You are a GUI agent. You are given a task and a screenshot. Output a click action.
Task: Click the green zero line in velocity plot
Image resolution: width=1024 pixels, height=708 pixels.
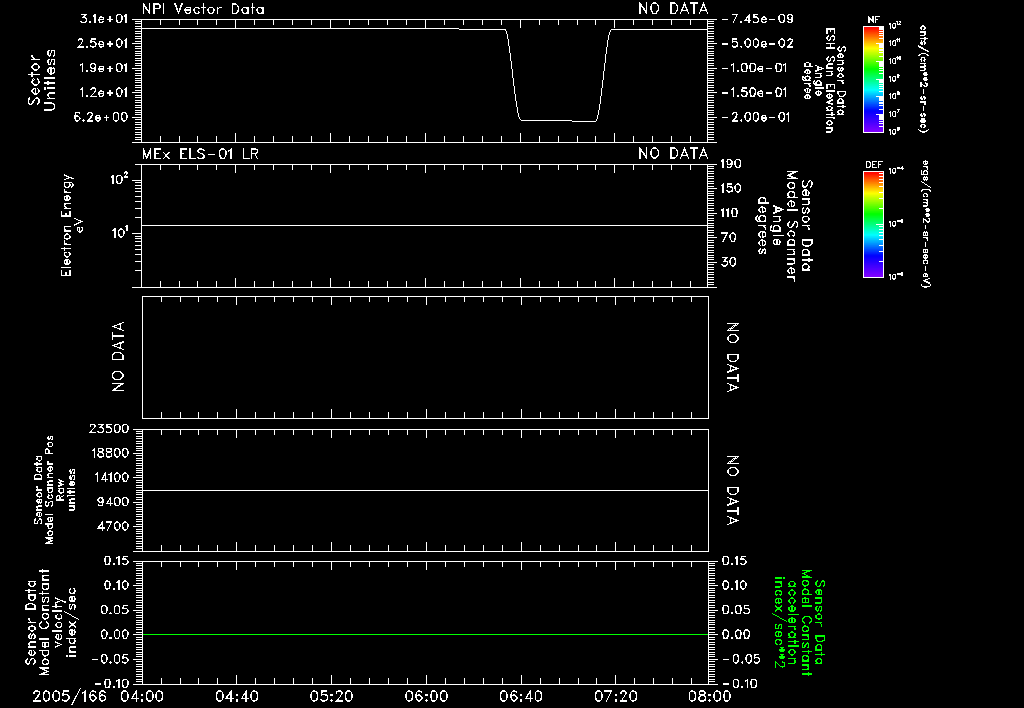point(425,634)
